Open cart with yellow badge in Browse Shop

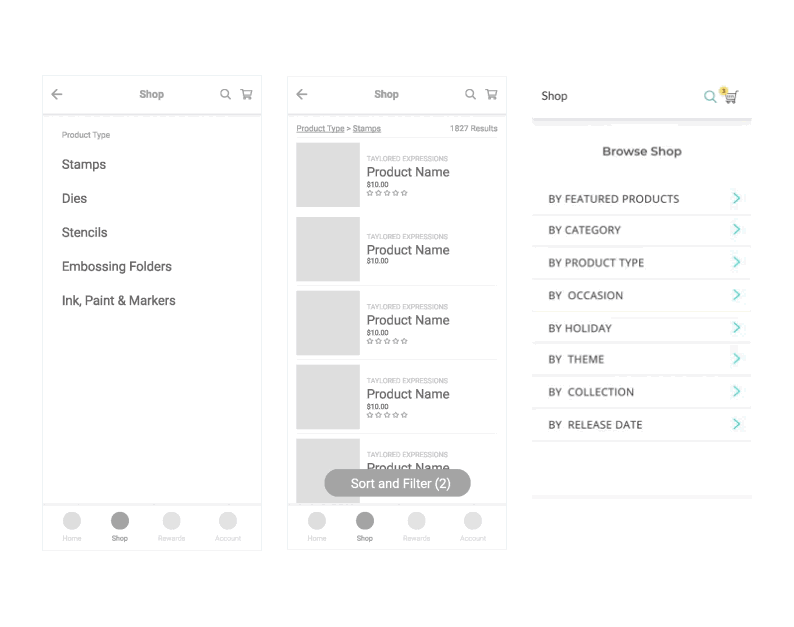[730, 95]
